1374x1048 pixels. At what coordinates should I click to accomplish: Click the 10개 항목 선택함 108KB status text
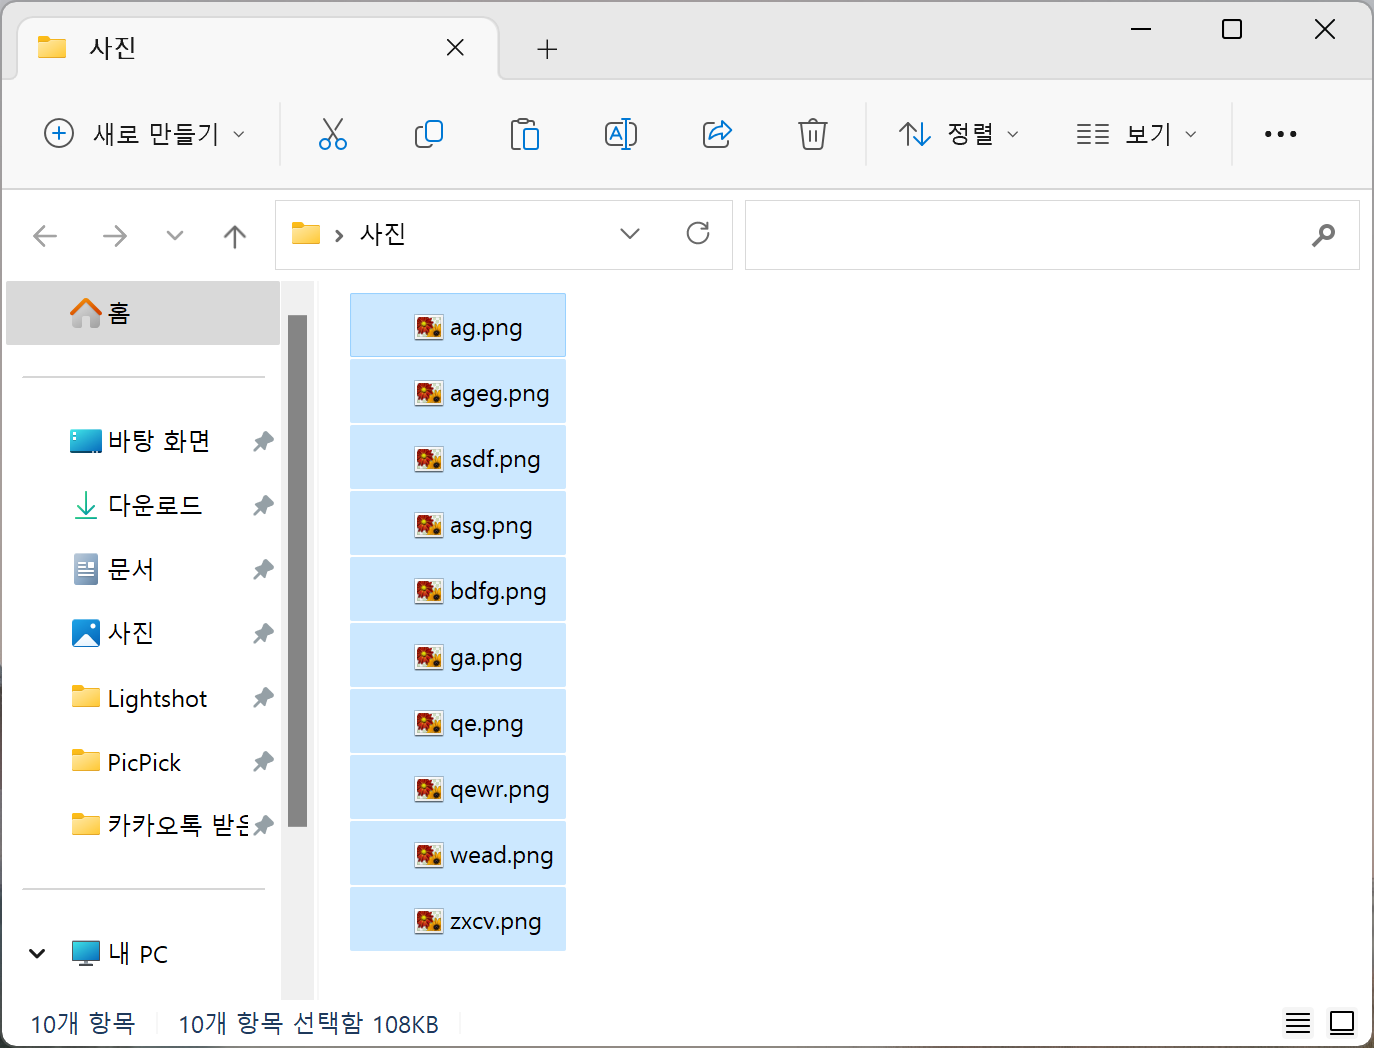pos(308,1023)
